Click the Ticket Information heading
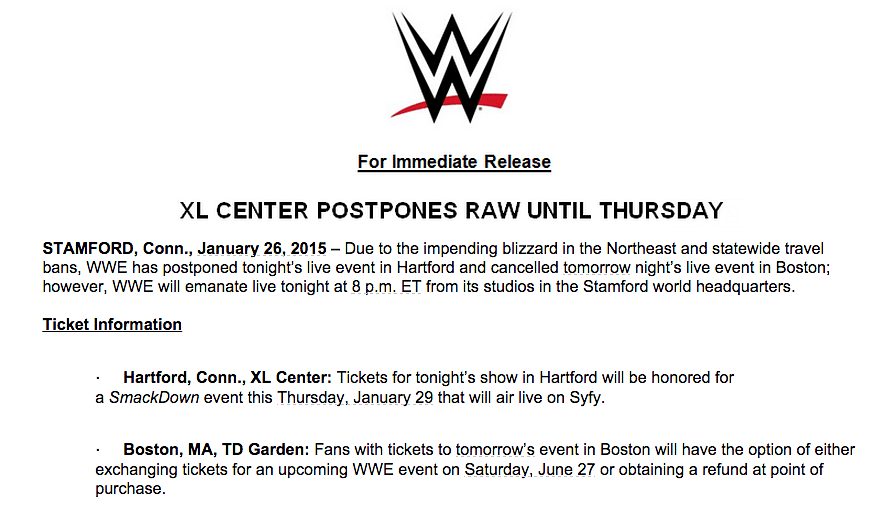The width and height of the screenshot is (880, 511). 112,325
